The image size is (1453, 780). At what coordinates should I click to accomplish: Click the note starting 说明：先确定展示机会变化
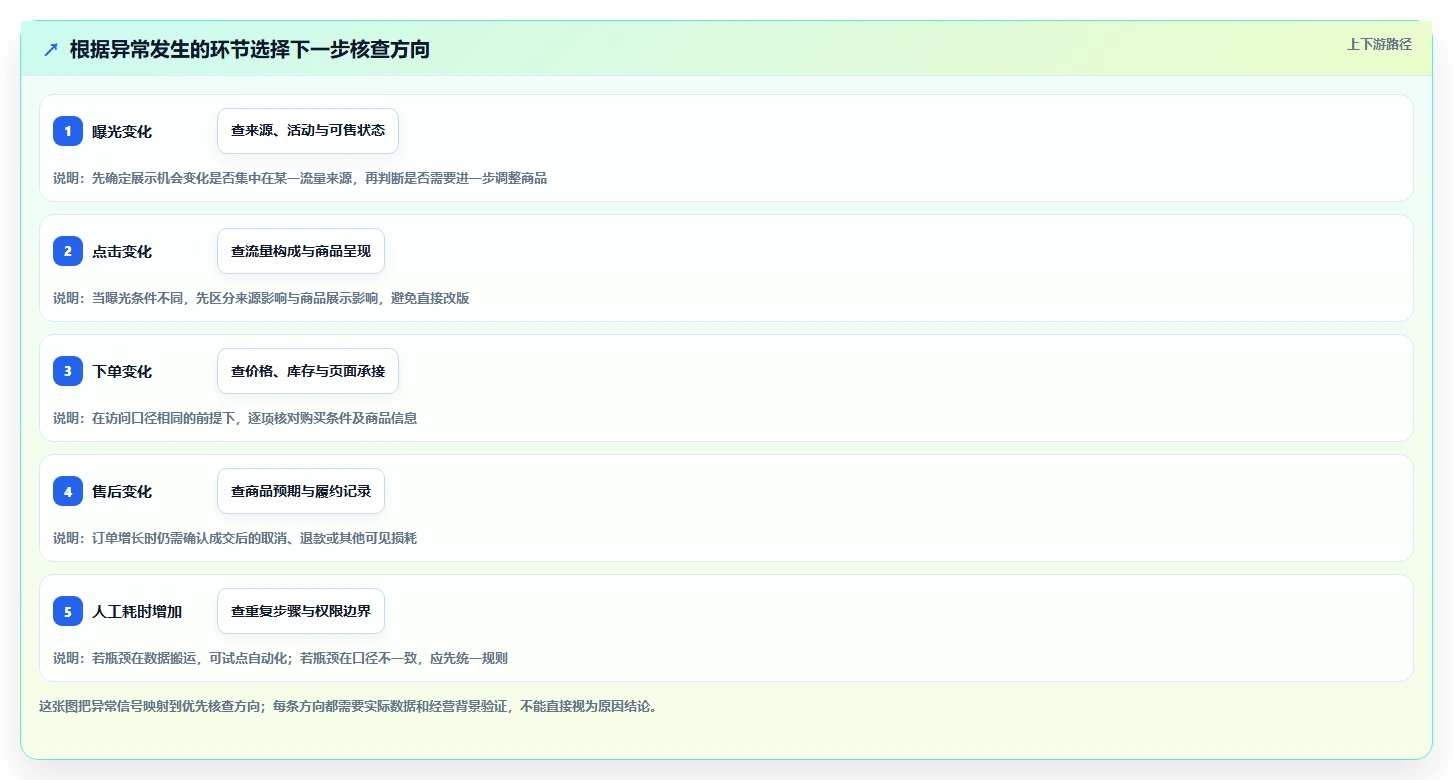(x=300, y=178)
